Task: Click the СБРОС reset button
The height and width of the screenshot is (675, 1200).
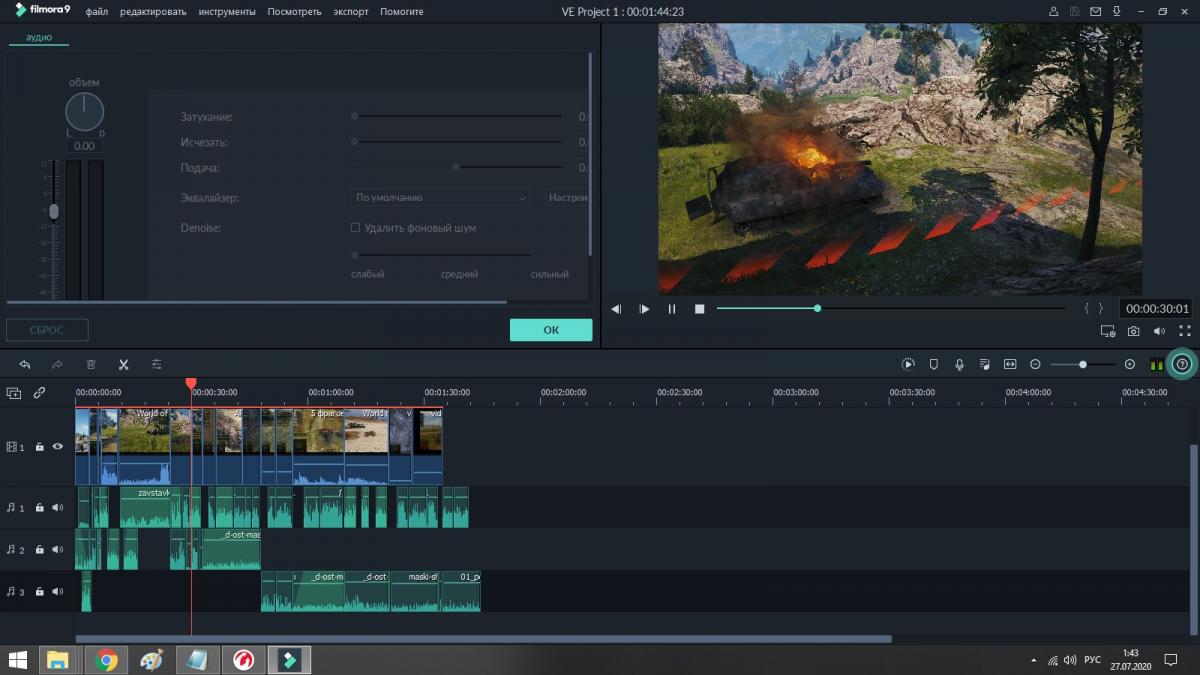Action: point(47,330)
